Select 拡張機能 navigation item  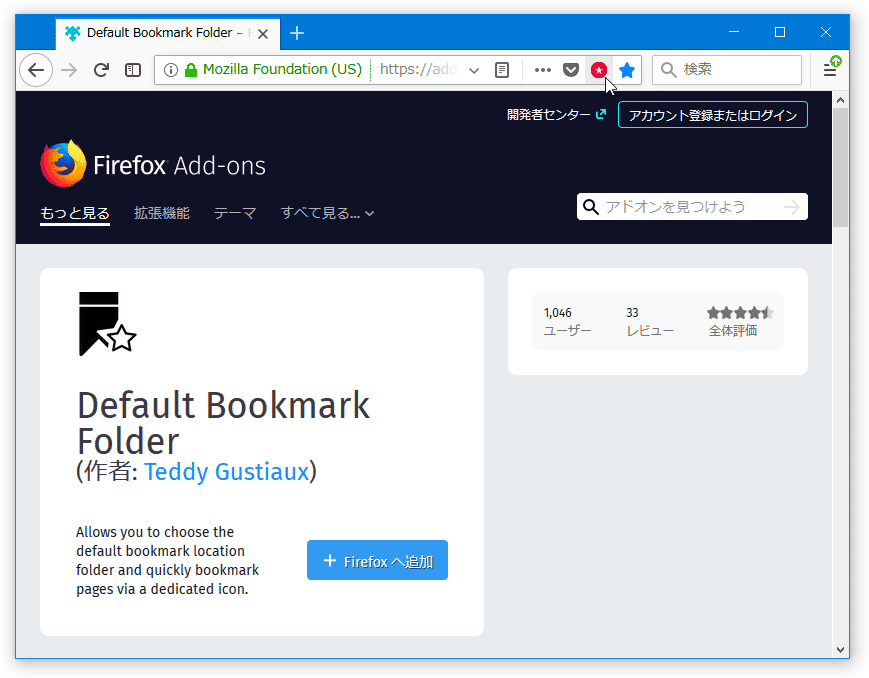pos(162,213)
